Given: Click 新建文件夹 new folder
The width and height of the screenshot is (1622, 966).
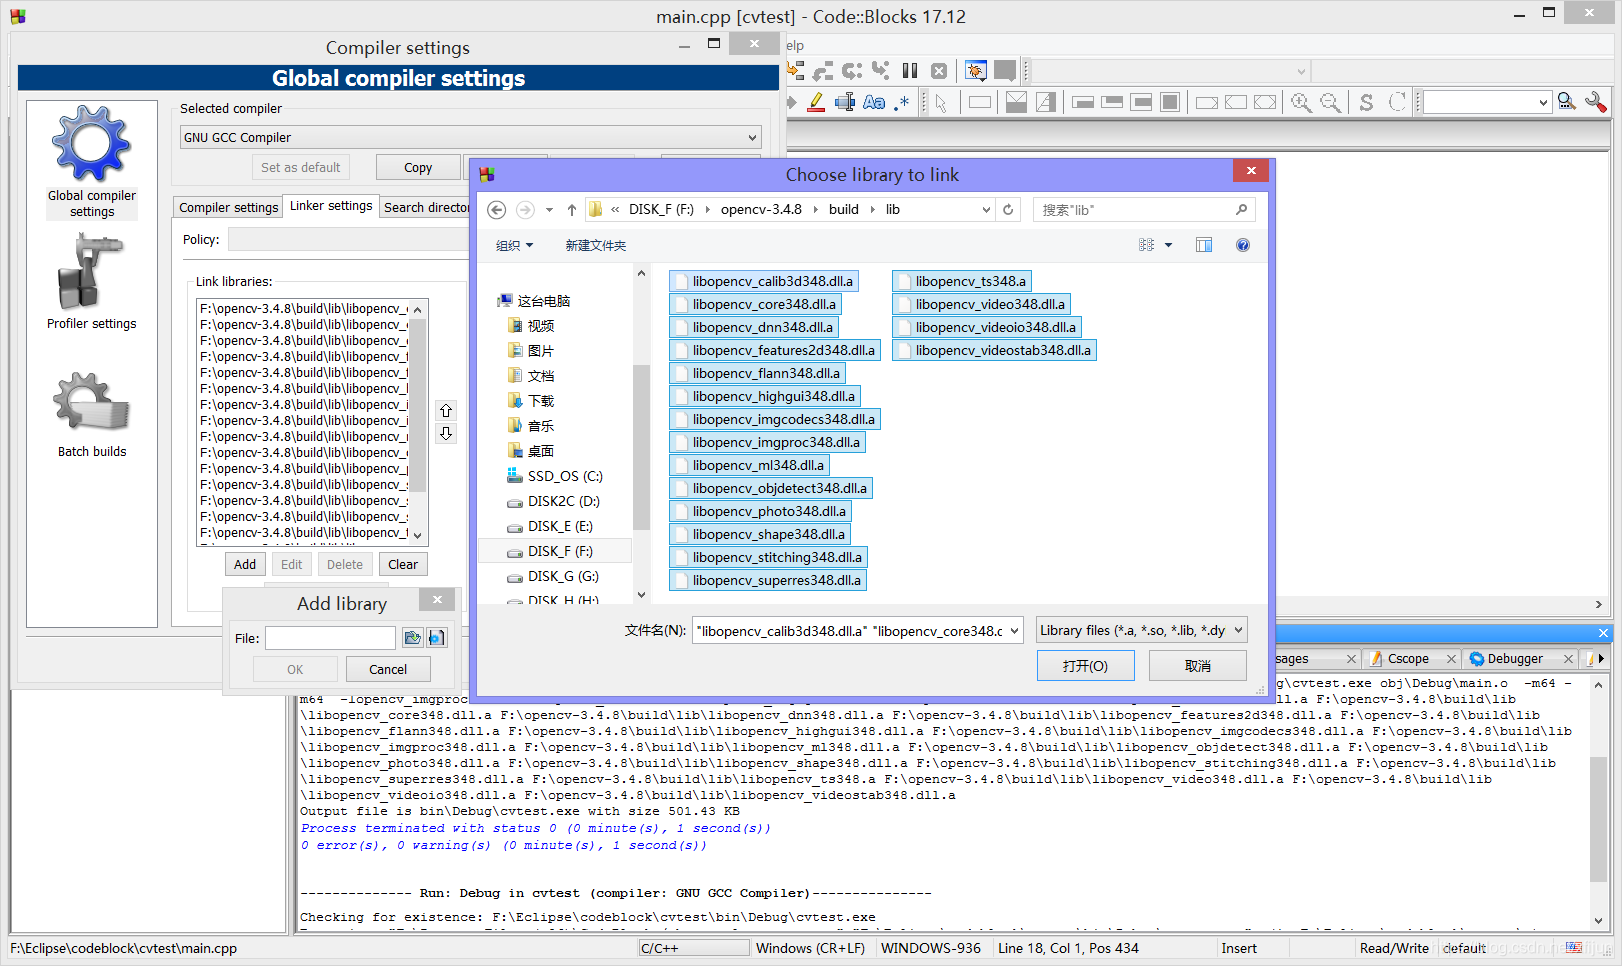Looking at the screenshot, I should click(595, 245).
